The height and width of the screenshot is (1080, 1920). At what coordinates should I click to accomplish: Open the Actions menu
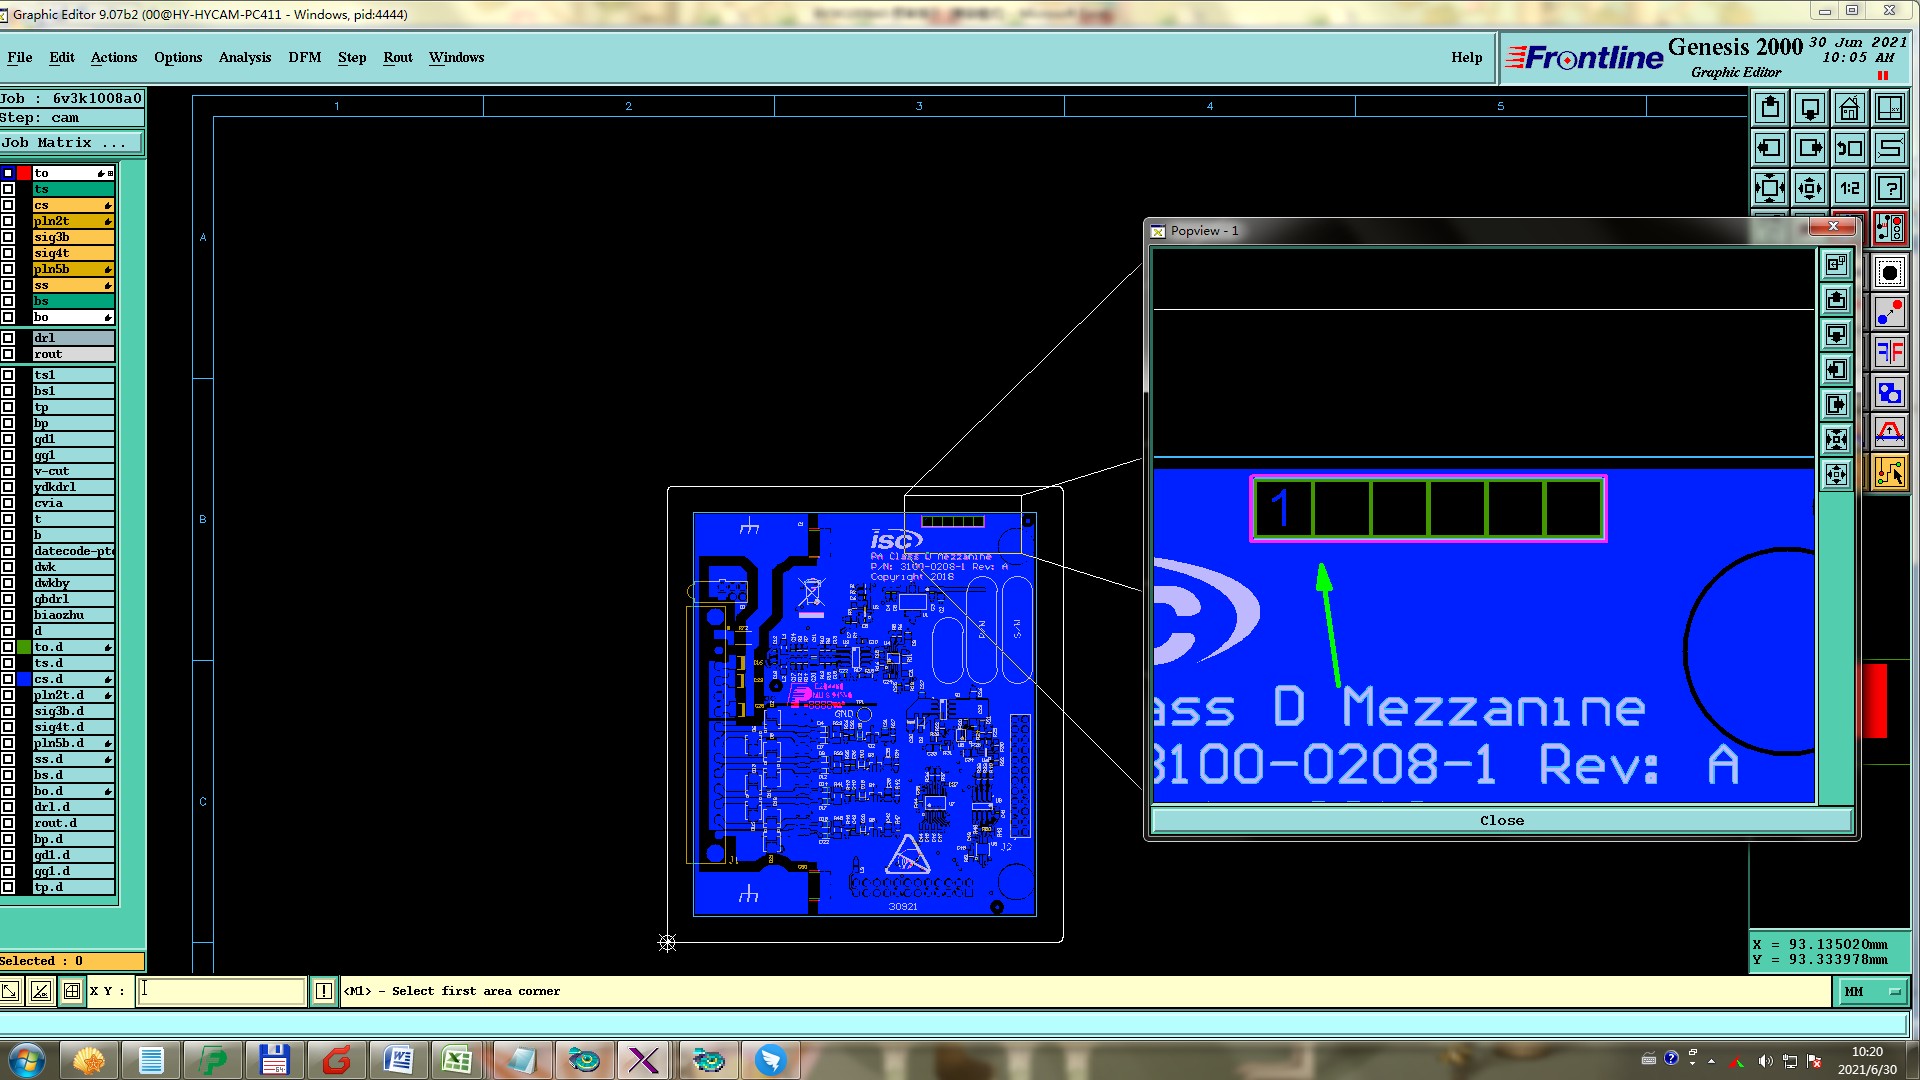[x=114, y=57]
